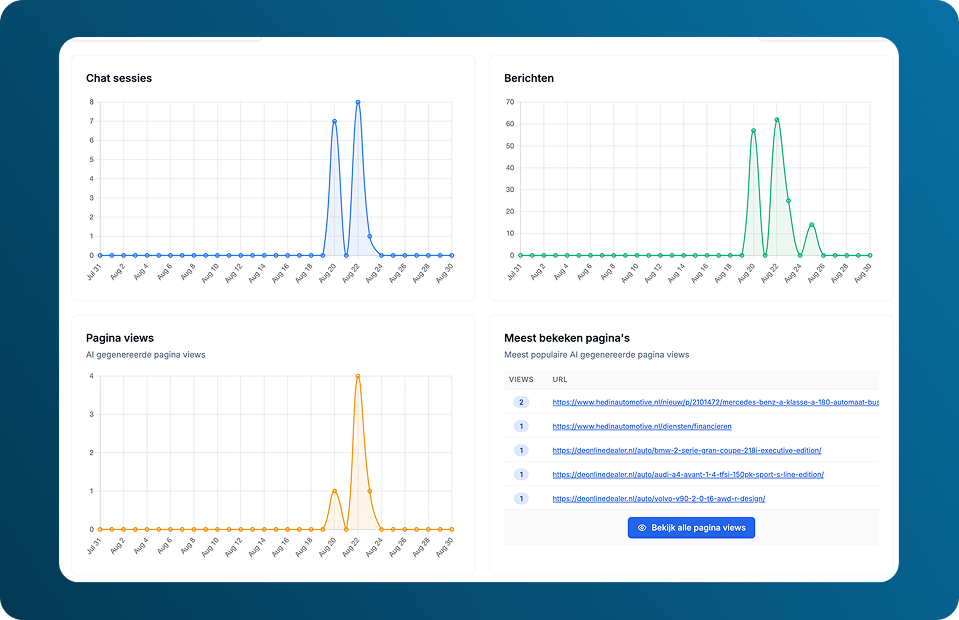Click the URL column header

tap(560, 379)
